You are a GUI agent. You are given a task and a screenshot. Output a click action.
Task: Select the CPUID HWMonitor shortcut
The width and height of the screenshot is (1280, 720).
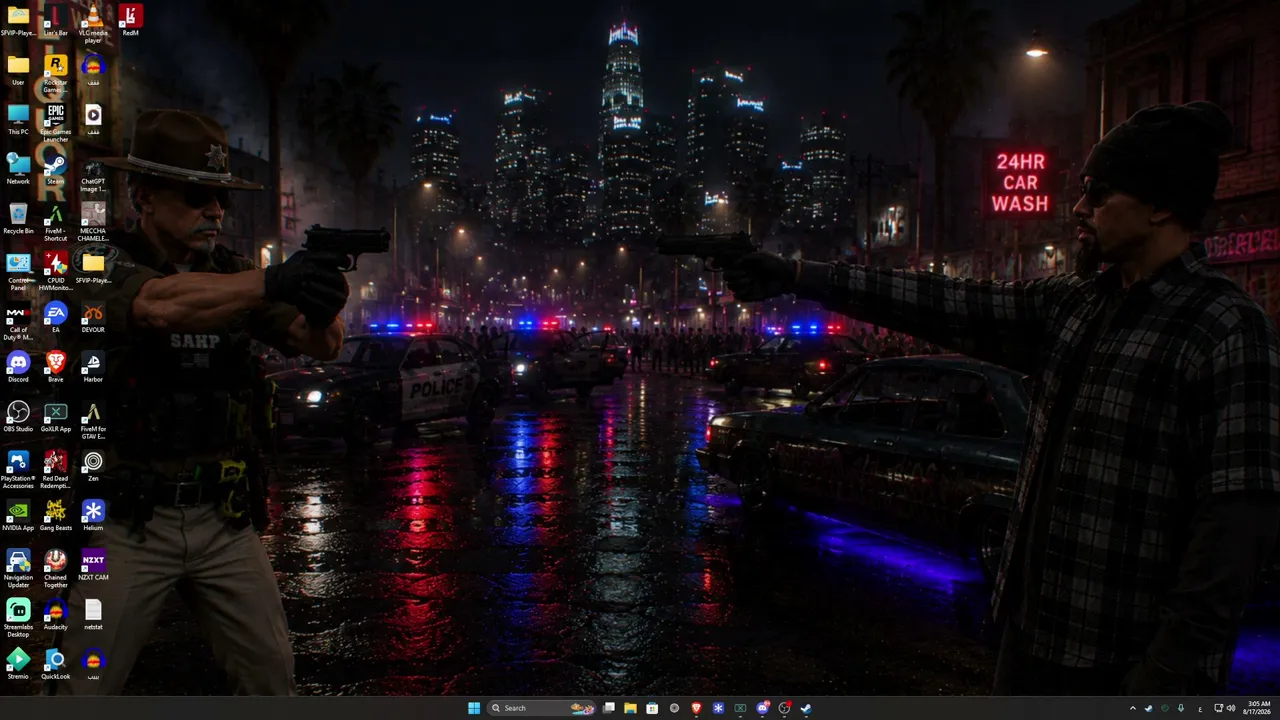[x=56, y=271]
